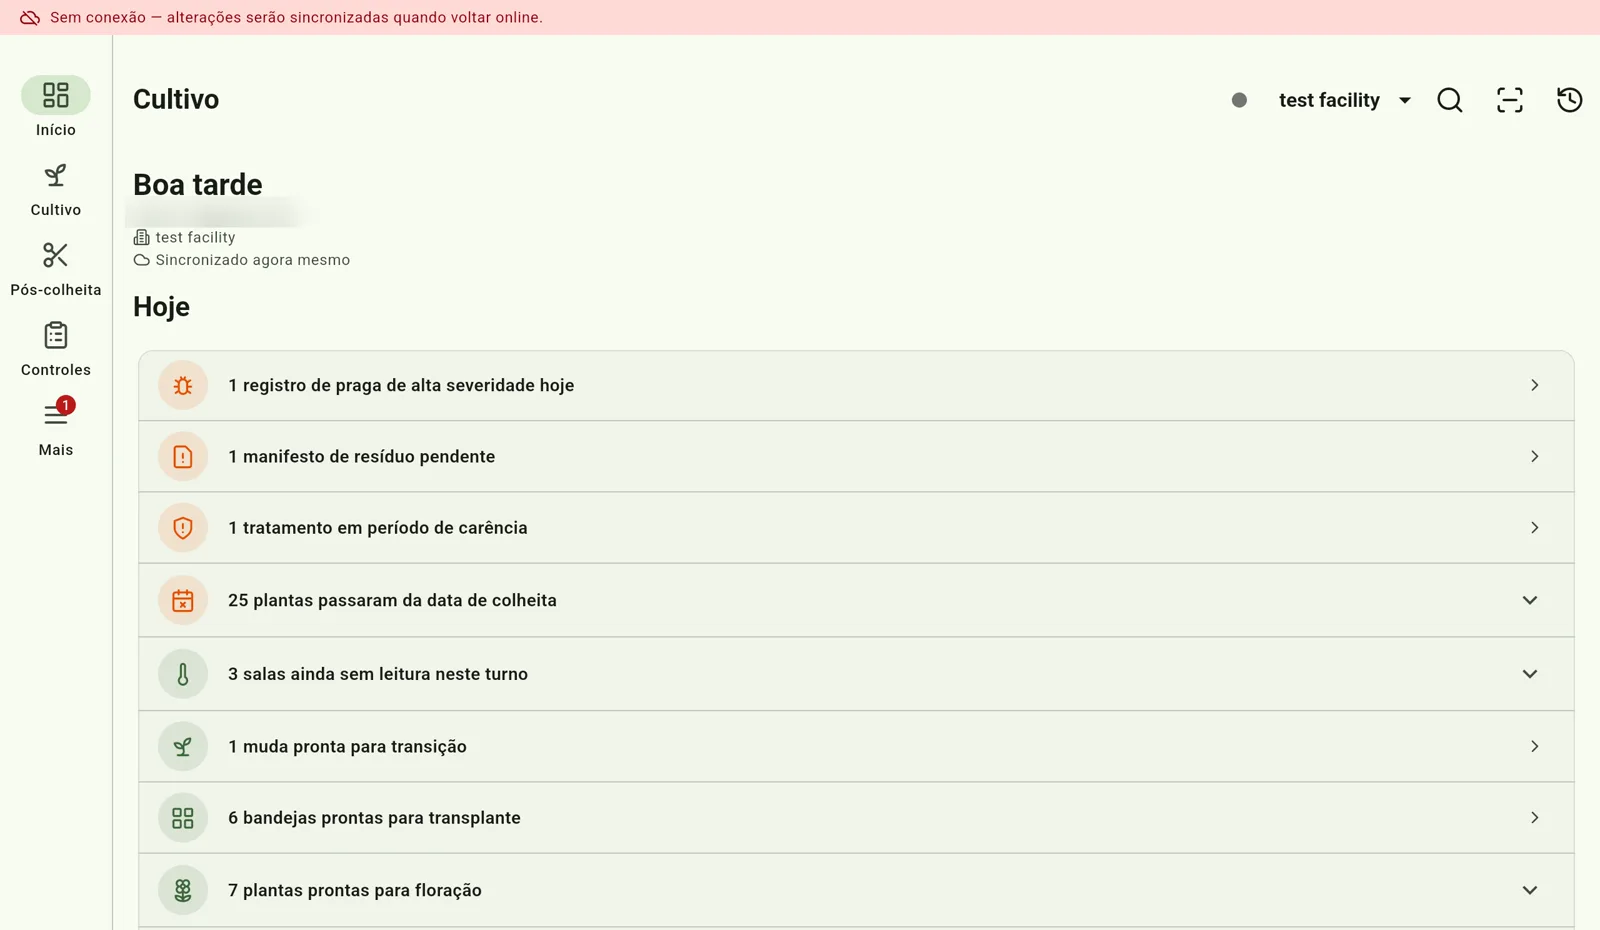Open Cultivo section in sidebar
1600x930 pixels.
coord(56,189)
